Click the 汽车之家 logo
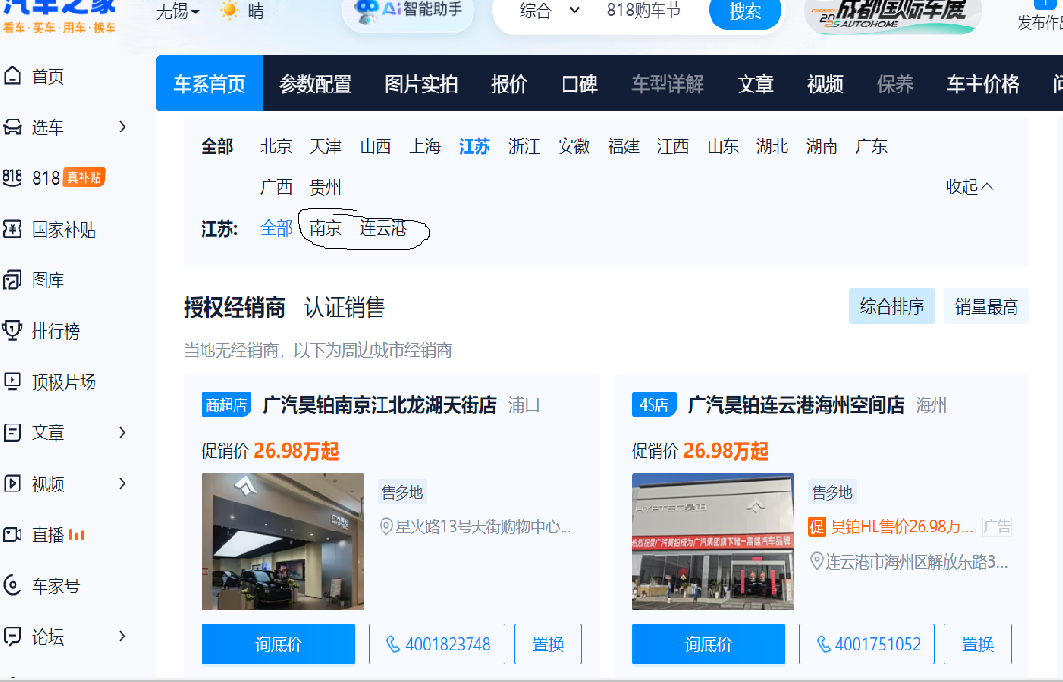Viewport: 1063px width, 682px height. (60, 15)
